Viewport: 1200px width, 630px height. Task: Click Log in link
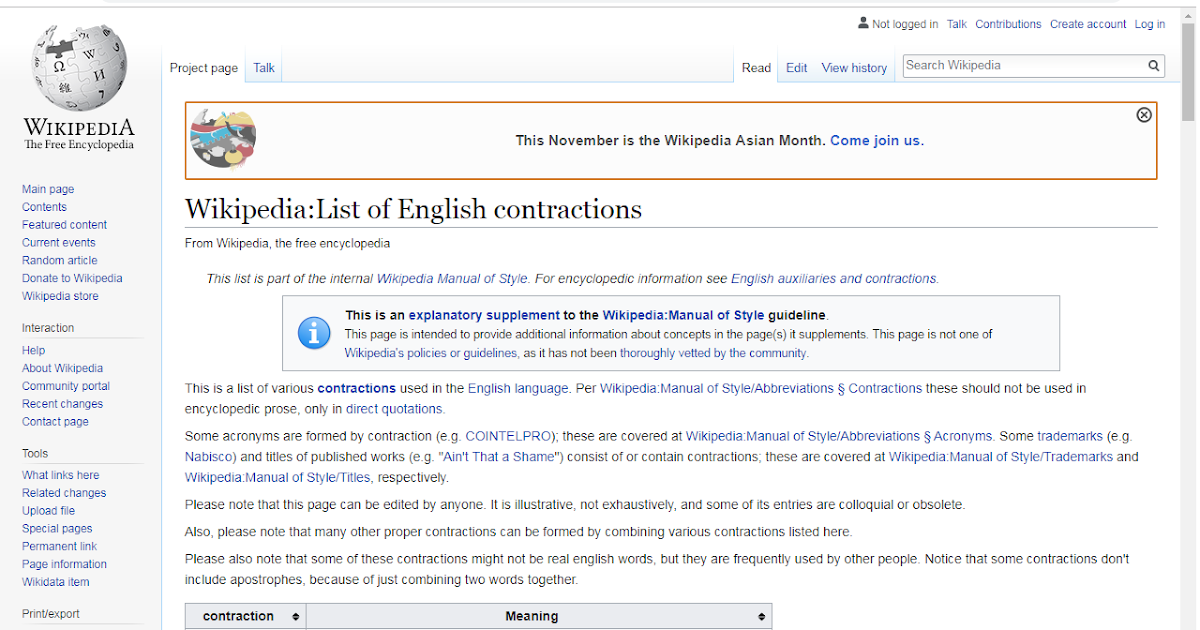pyautogui.click(x=1150, y=24)
